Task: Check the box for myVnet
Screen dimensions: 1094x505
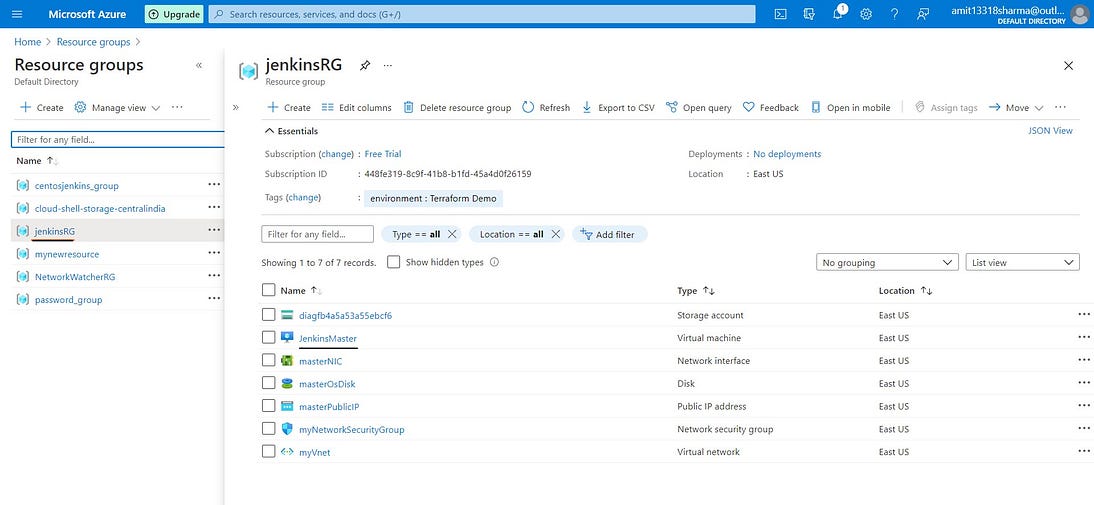Action: (269, 451)
